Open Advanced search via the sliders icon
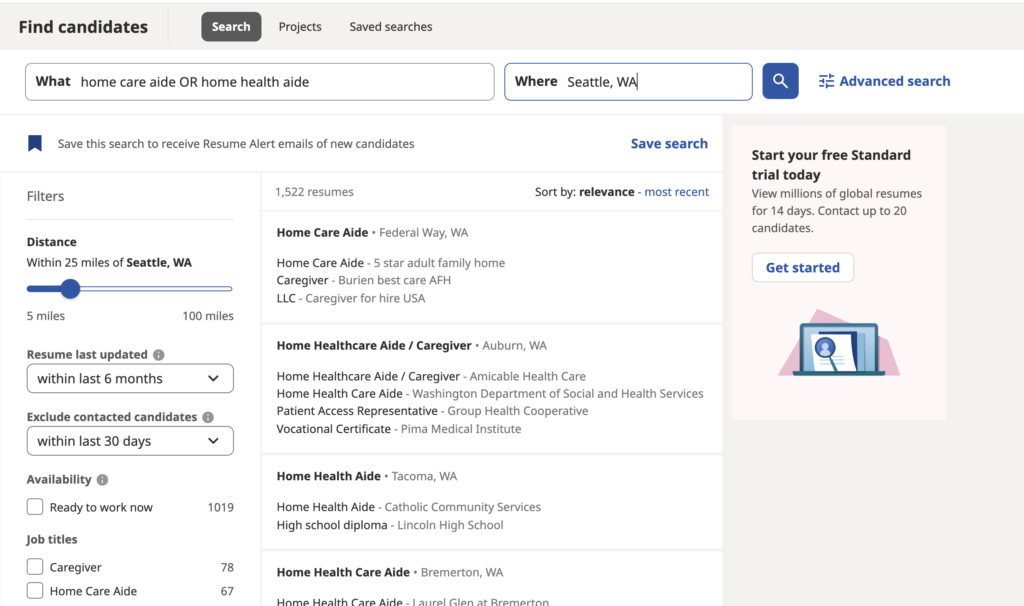The width and height of the screenshot is (1024, 606). click(x=826, y=81)
